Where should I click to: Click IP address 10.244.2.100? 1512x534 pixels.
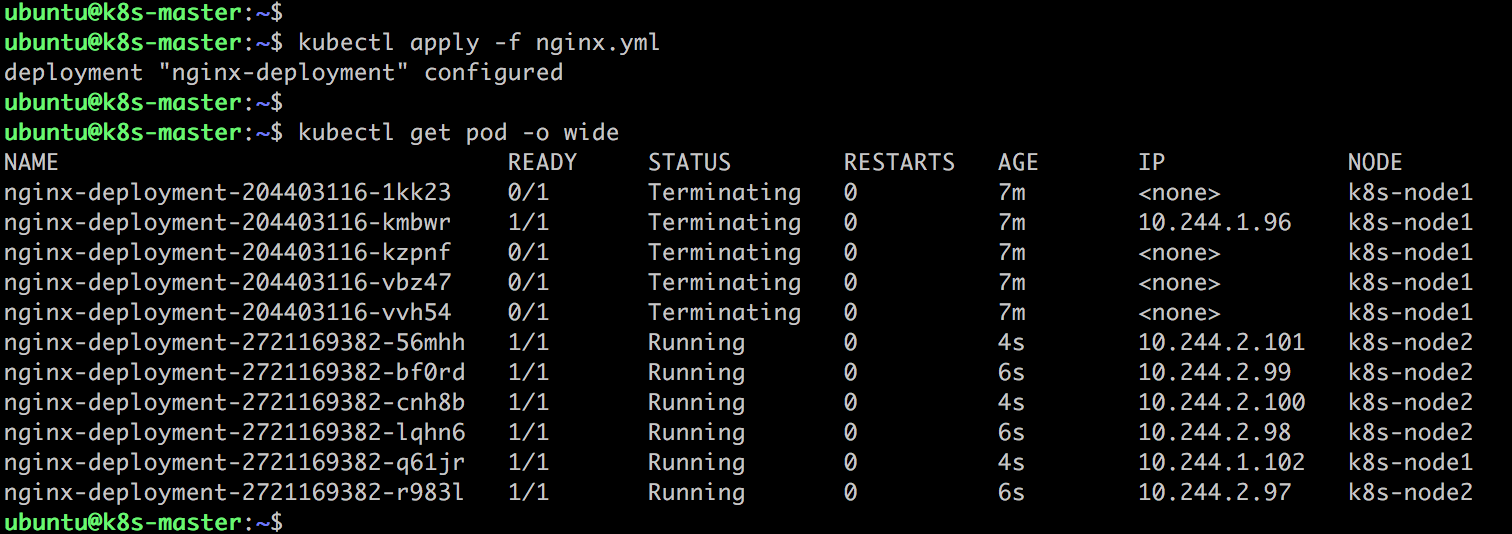coord(1221,402)
